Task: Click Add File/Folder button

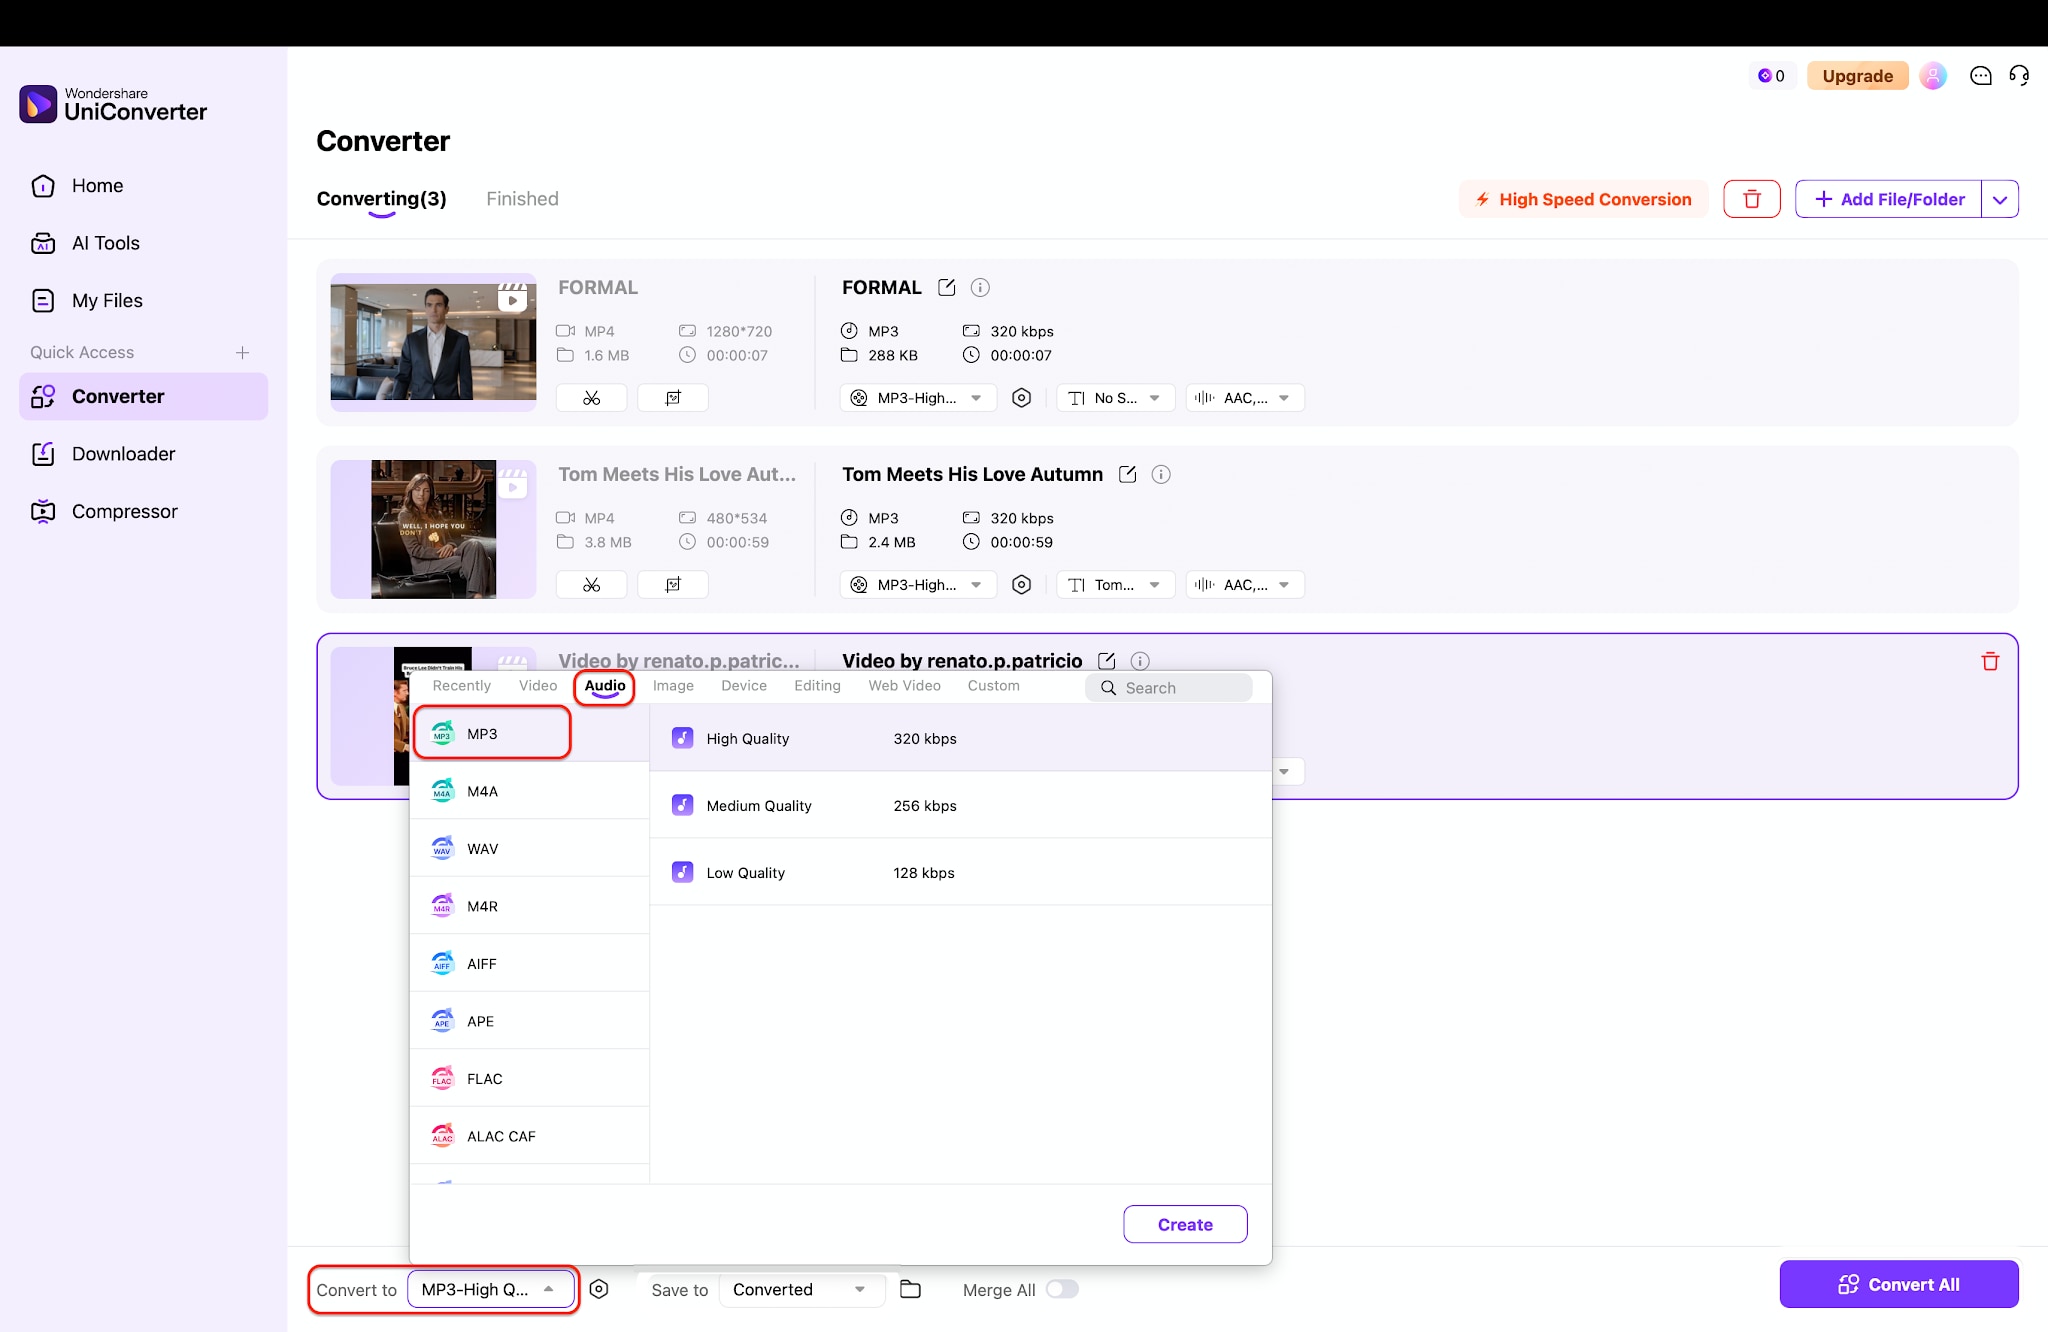Action: (x=1888, y=199)
